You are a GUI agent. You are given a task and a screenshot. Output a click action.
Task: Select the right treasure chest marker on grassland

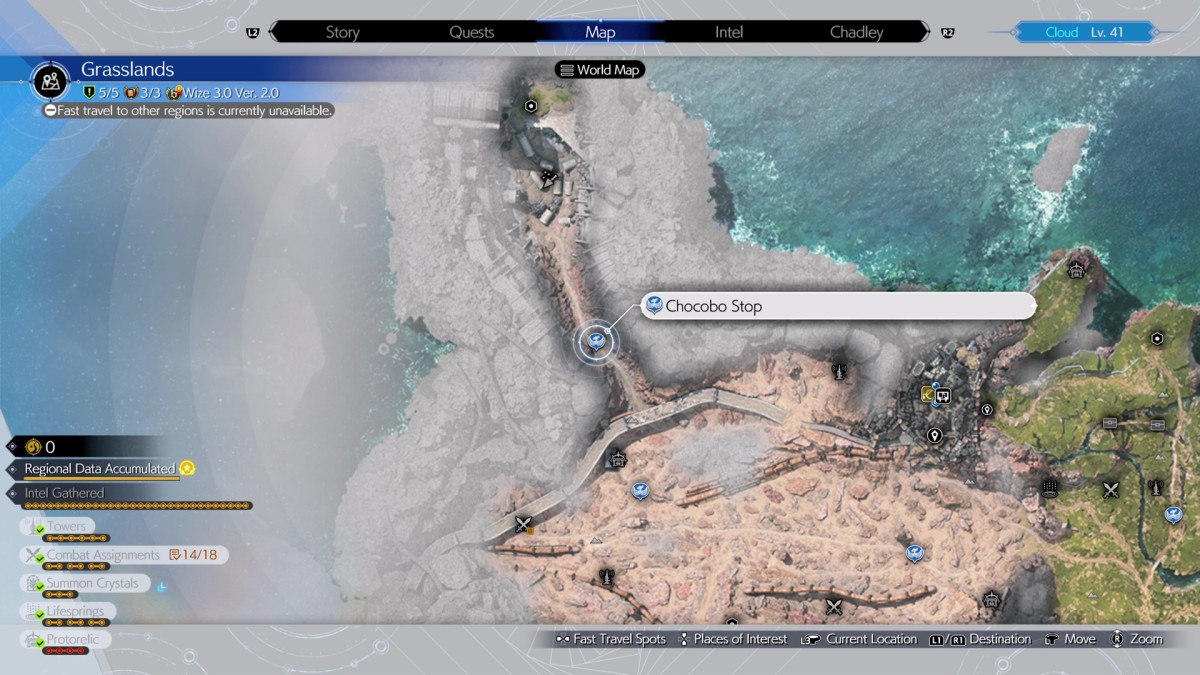click(x=1157, y=424)
